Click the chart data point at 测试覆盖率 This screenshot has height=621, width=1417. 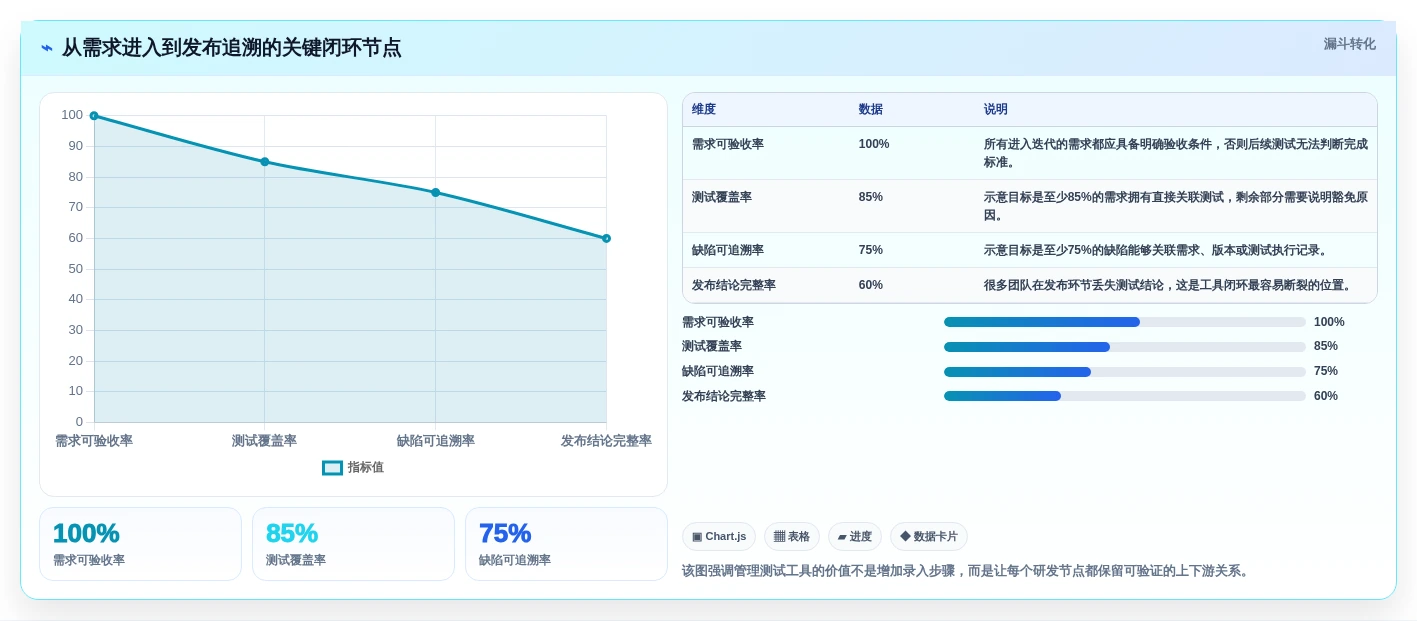[x=265, y=162]
